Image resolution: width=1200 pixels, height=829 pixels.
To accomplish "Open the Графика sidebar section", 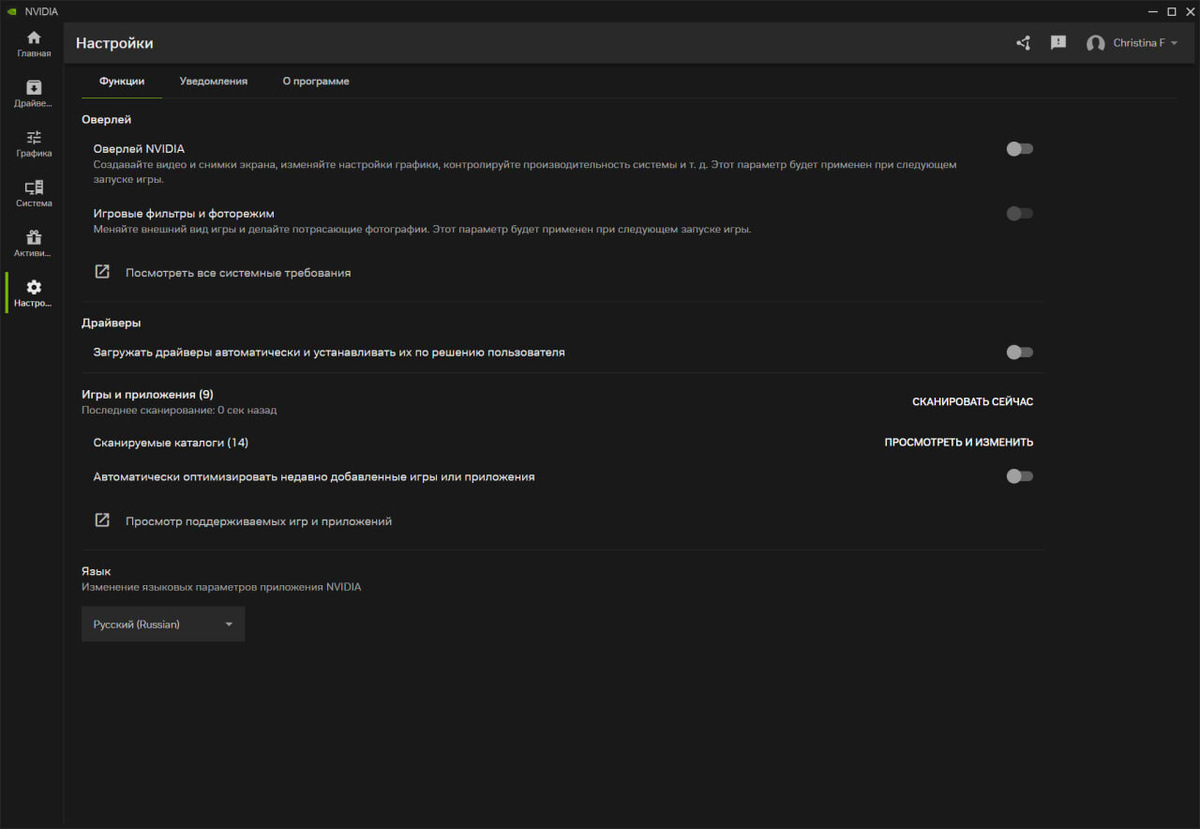I will pyautogui.click(x=33, y=144).
